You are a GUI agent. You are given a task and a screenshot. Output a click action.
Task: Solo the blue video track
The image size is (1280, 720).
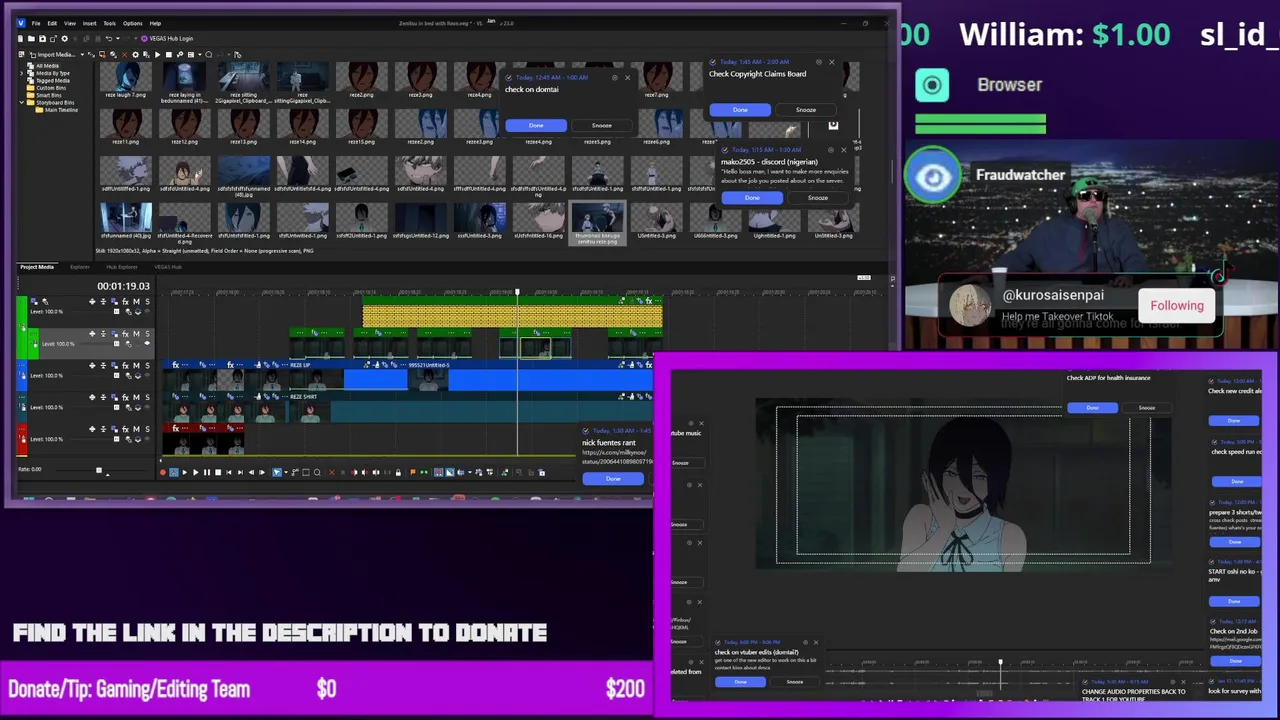click(x=147, y=365)
